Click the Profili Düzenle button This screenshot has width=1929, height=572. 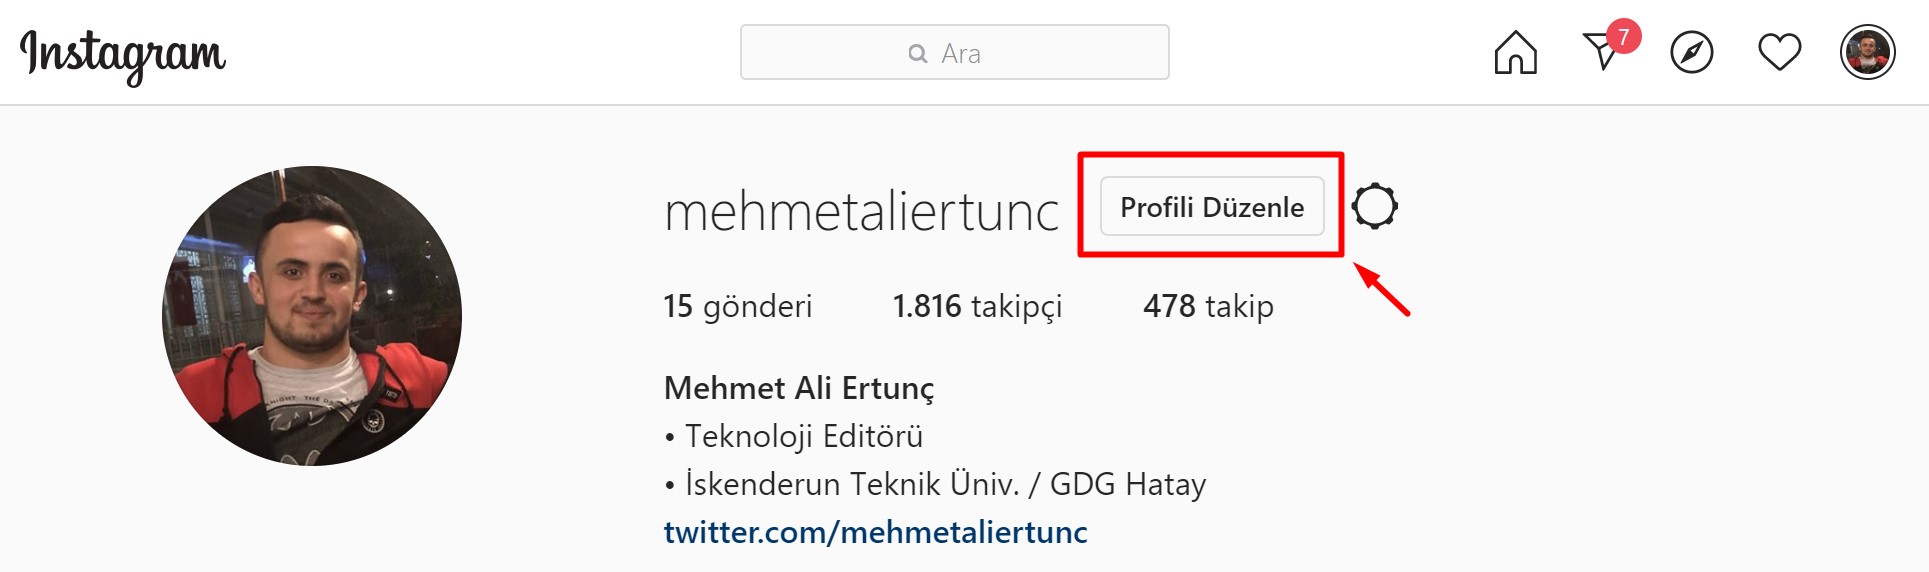(1212, 207)
